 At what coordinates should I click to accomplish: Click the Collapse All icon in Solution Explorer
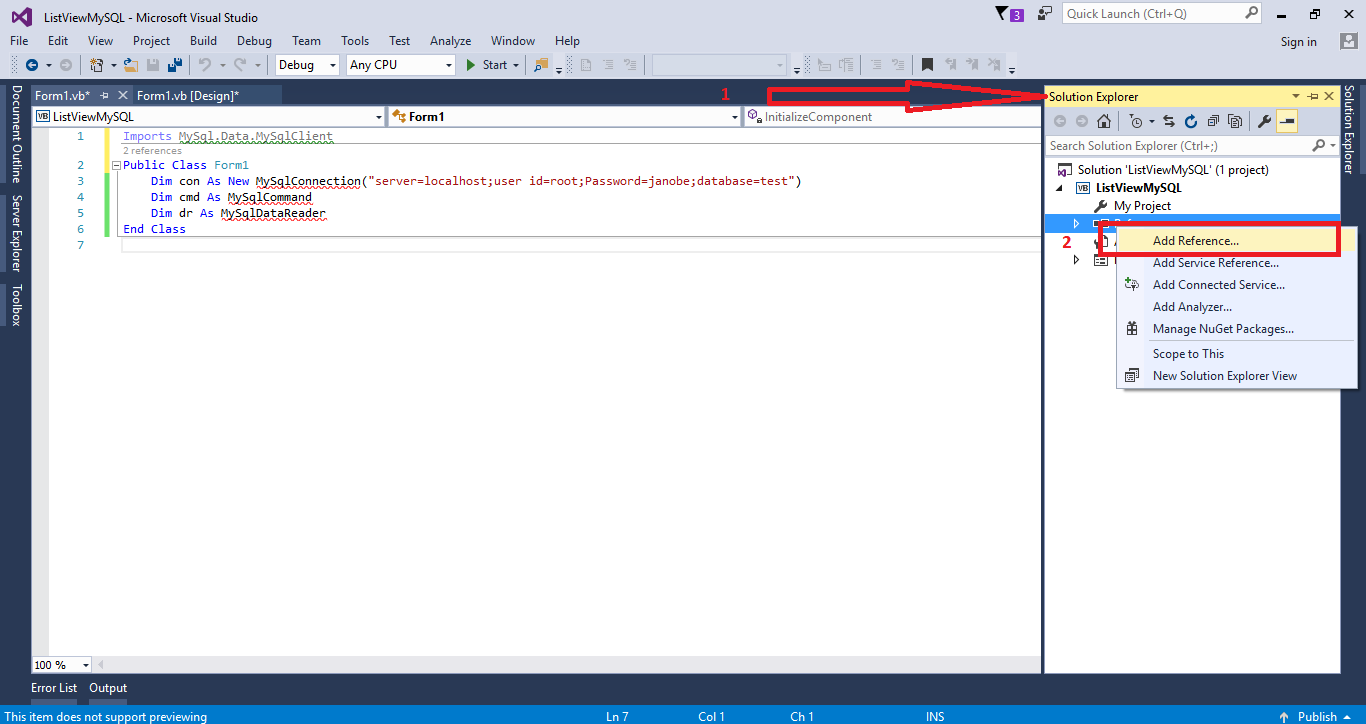[1213, 122]
